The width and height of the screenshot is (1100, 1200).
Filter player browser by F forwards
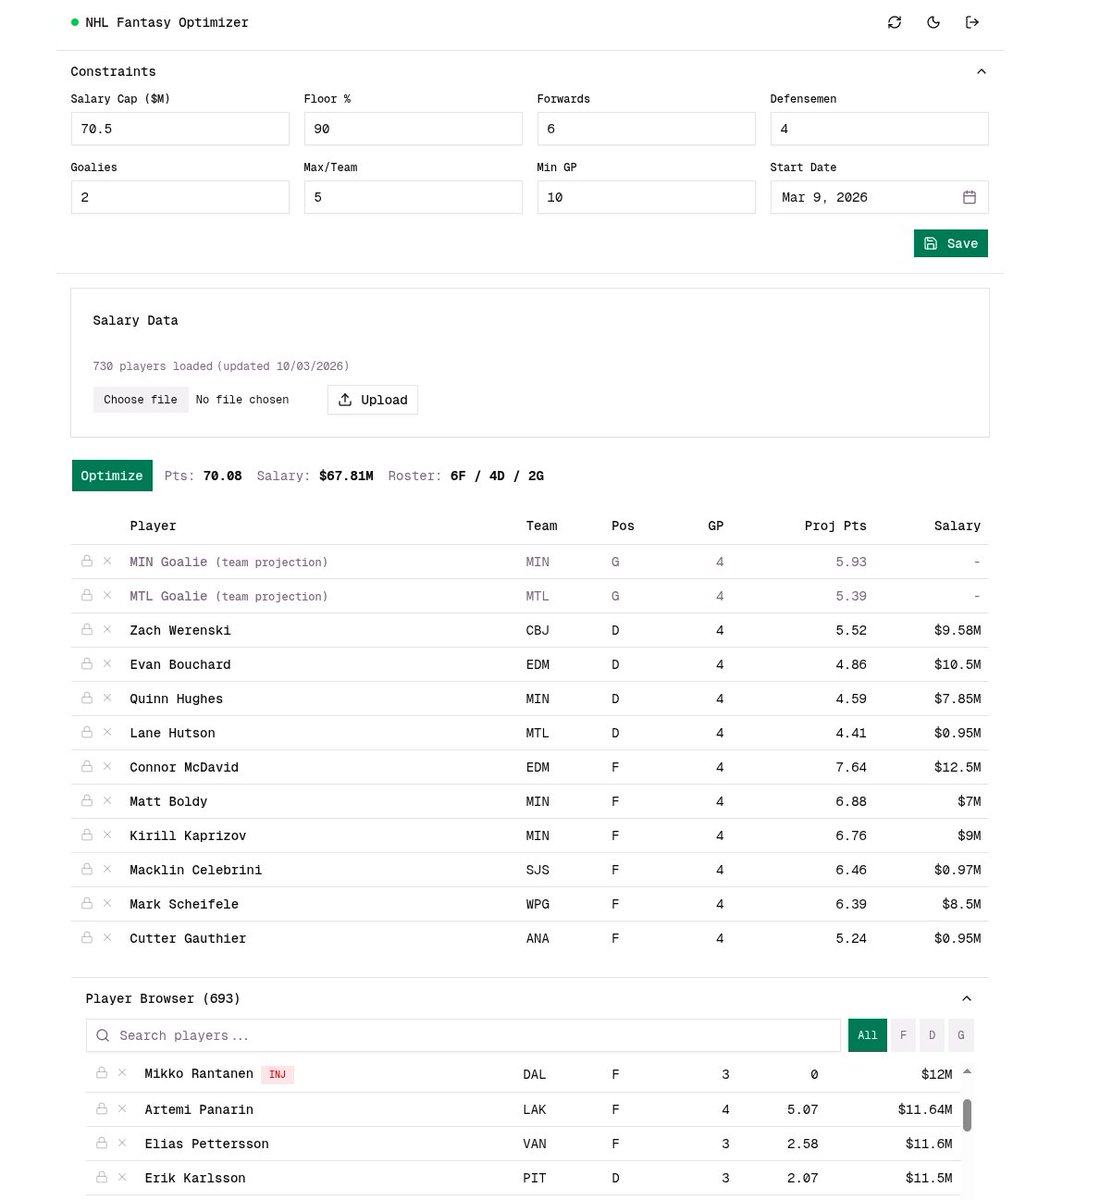tap(903, 1035)
